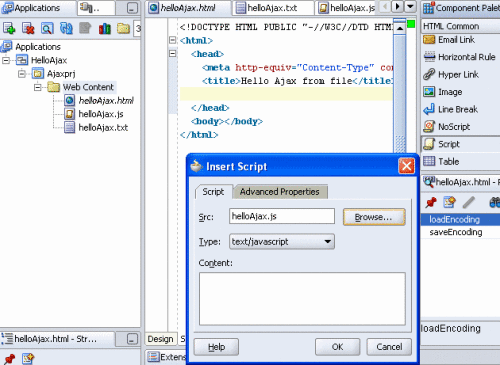
Task: Select the Script component in the palette
Action: (460, 144)
